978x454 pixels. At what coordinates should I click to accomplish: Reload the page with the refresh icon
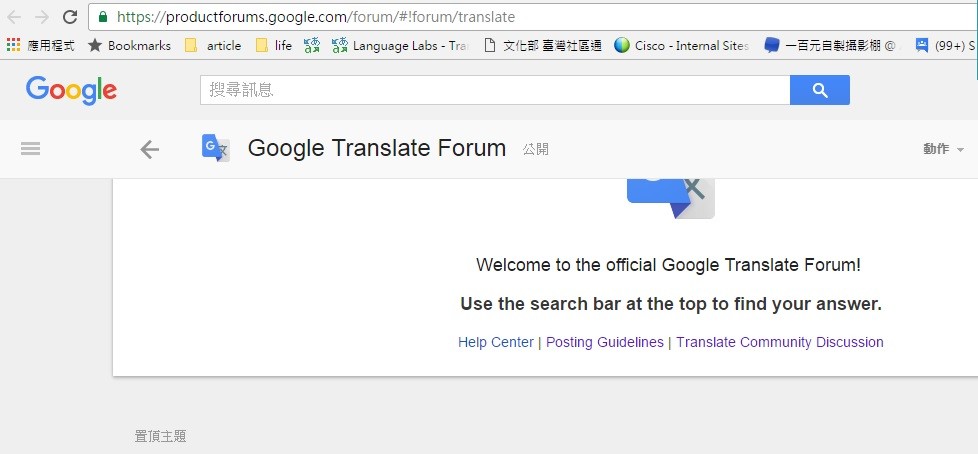point(70,17)
